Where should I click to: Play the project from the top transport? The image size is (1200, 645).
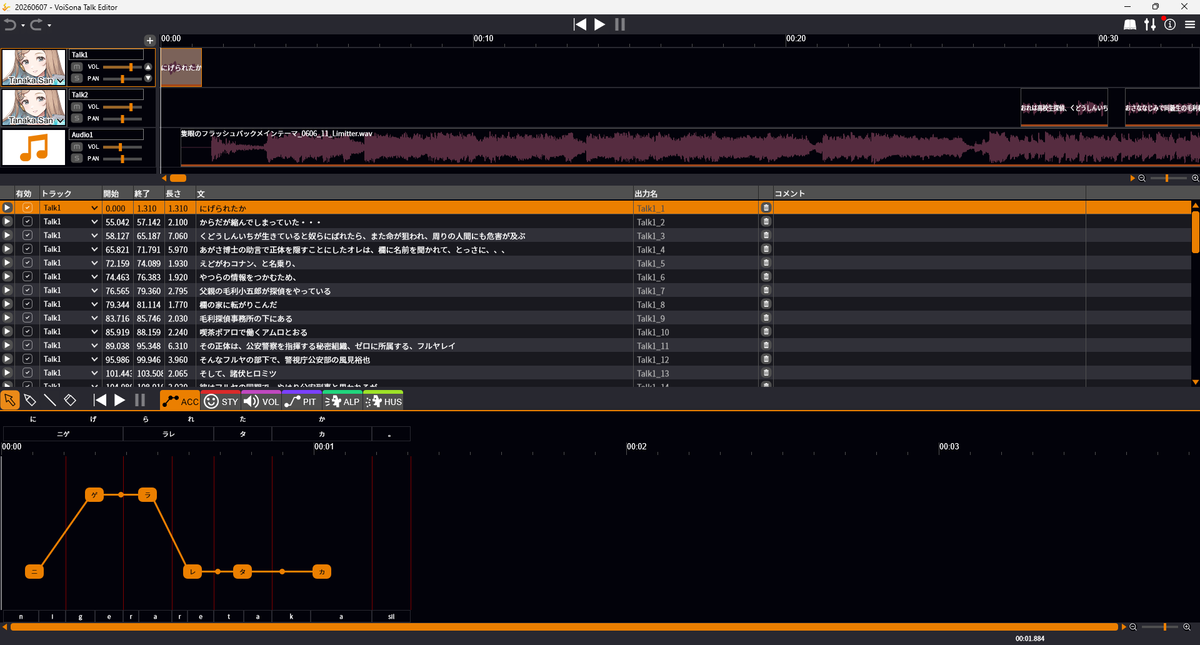600,24
